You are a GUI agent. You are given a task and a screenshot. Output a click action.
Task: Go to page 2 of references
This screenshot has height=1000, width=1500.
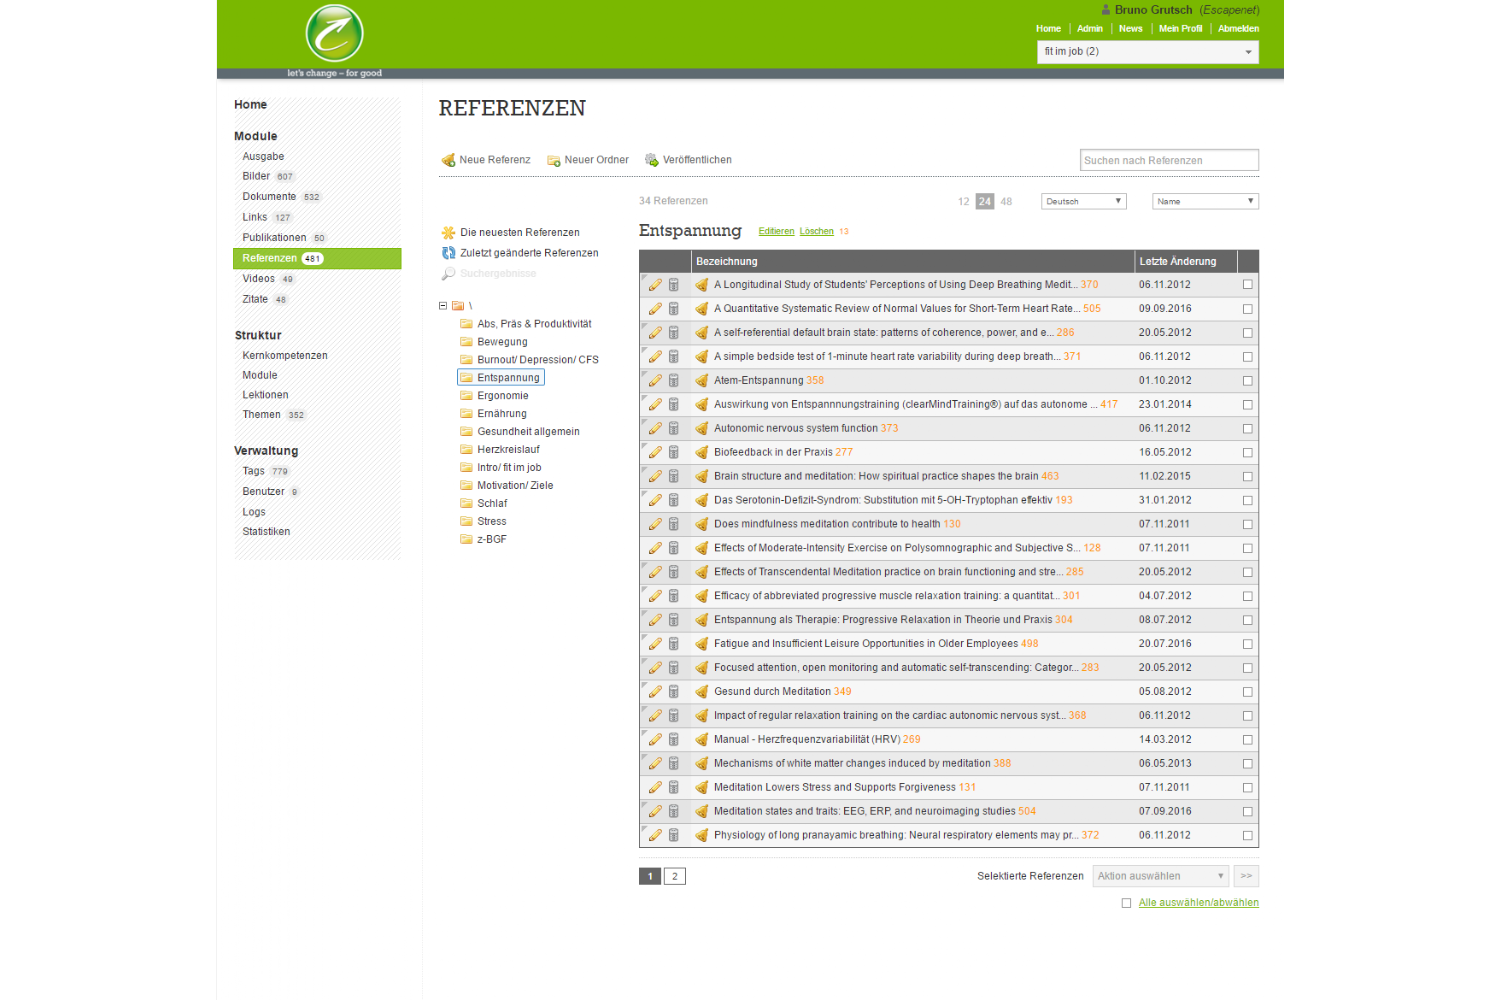[675, 877]
